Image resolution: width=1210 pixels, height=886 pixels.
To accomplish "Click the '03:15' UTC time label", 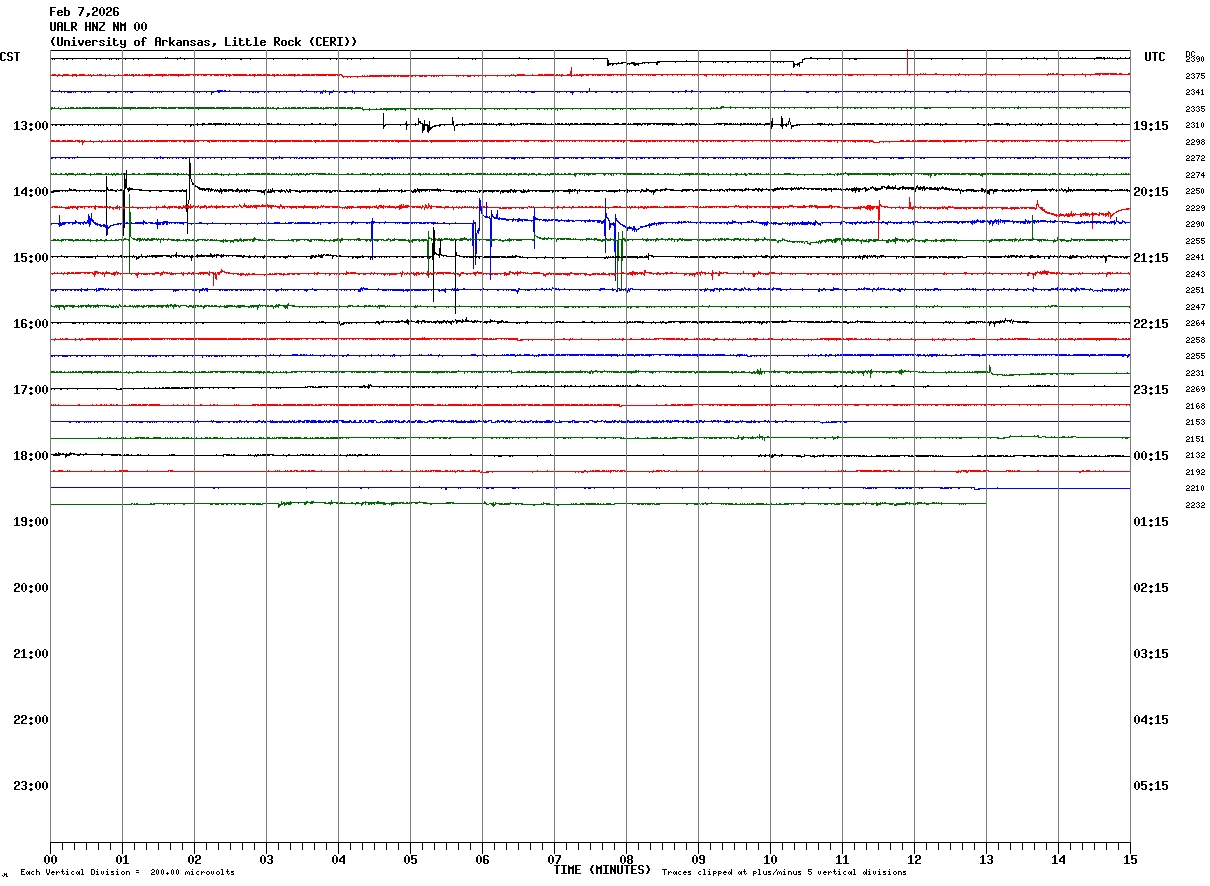I will click(x=1151, y=654).
